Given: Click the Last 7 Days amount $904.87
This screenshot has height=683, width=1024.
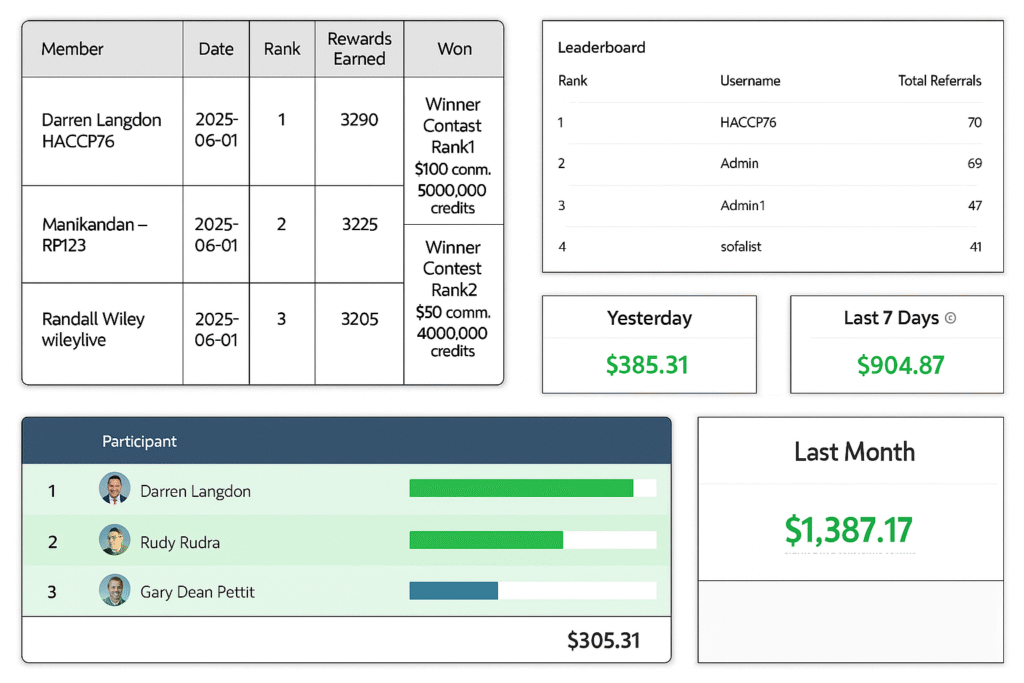Looking at the screenshot, I should [x=900, y=365].
